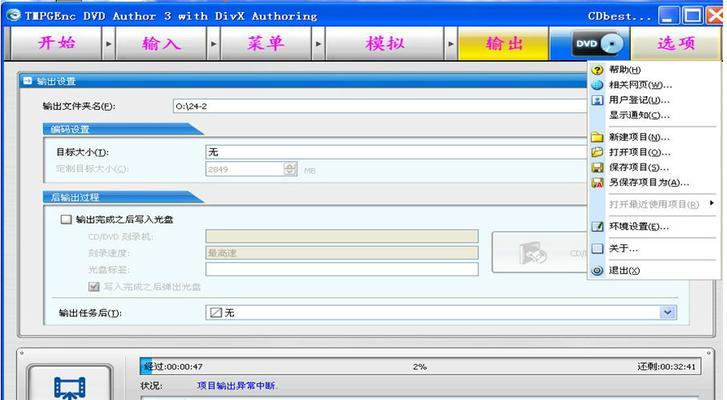Click the help question-mark icon for 帮助

[597, 70]
